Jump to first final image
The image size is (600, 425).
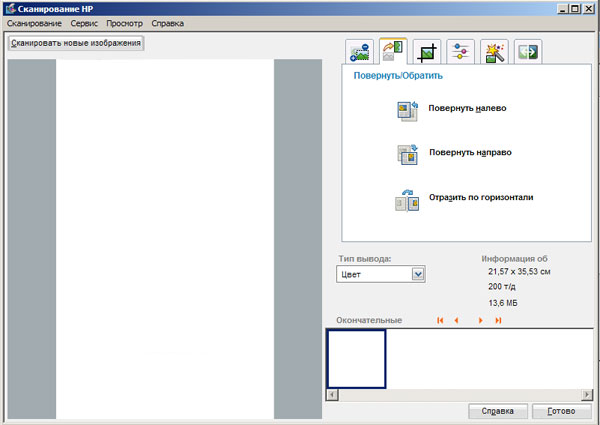coord(440,320)
